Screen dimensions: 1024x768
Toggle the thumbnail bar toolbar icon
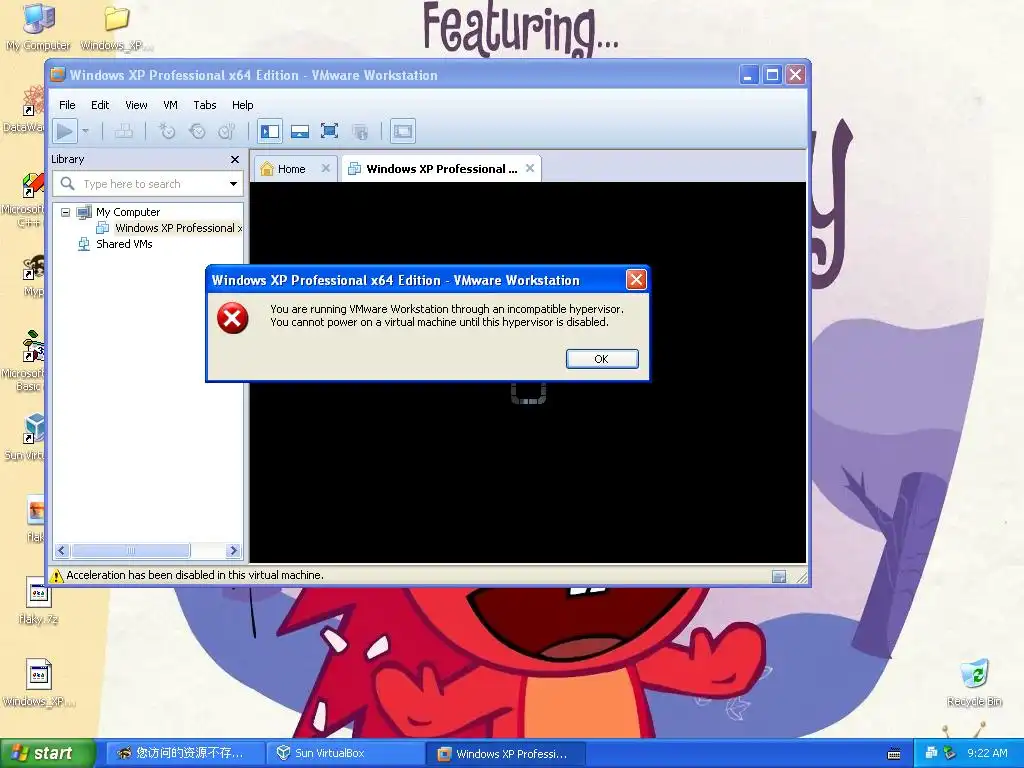tap(300, 131)
